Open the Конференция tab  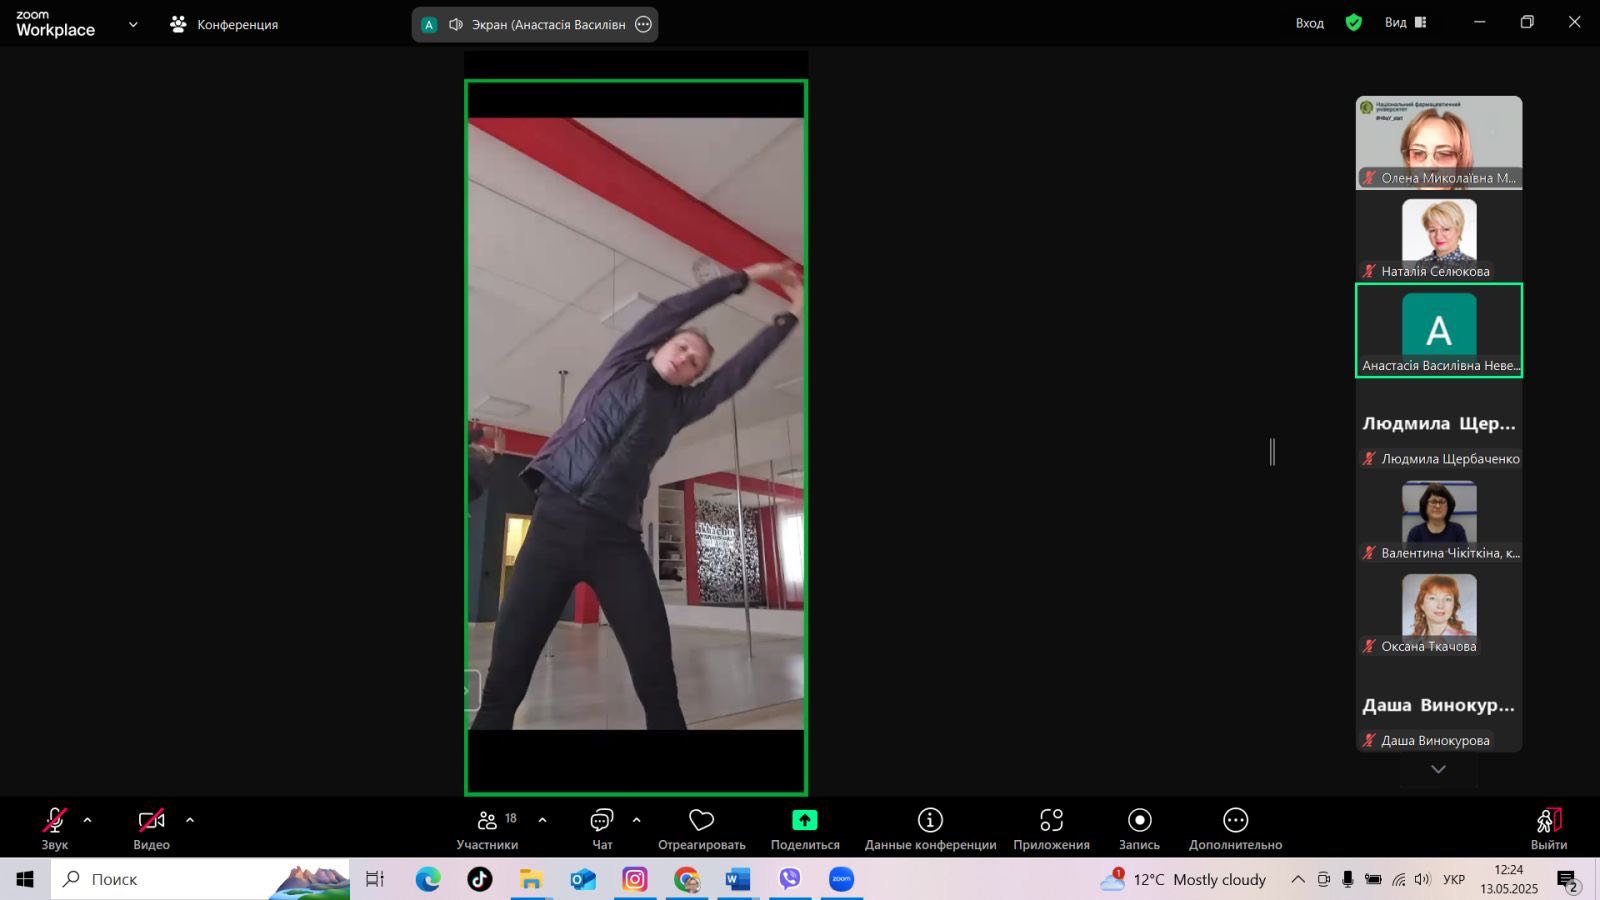point(225,24)
